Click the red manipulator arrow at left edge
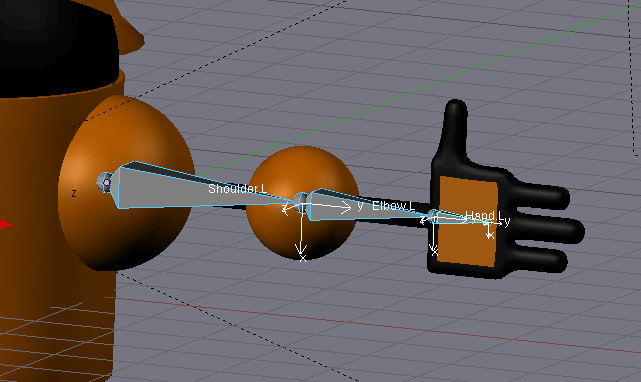This screenshot has width=641, height=382. (5, 224)
